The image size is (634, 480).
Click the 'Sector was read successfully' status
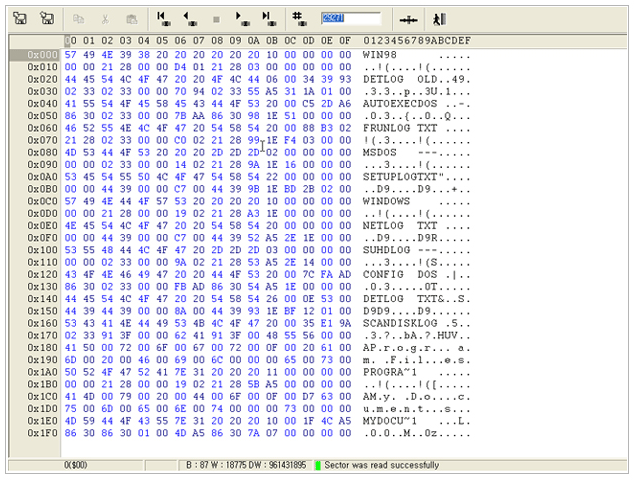click(380, 465)
